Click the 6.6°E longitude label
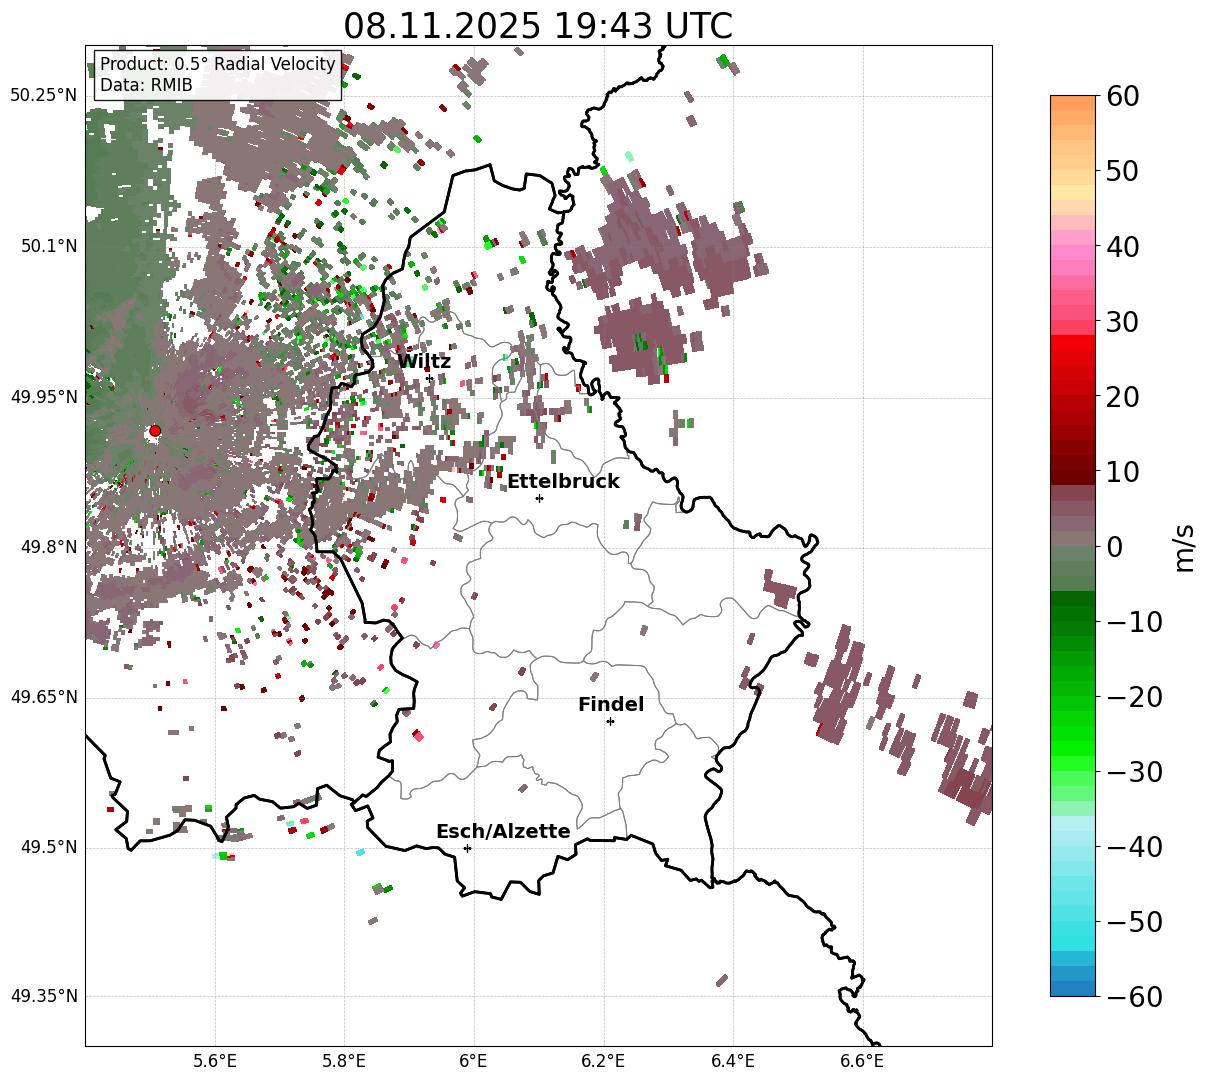 (862, 1061)
